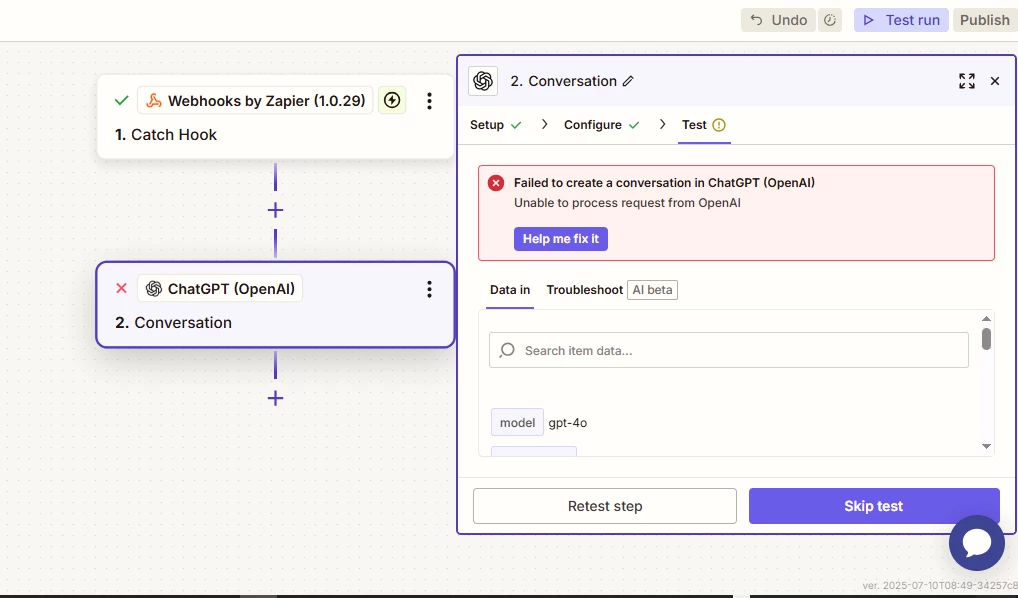Expand the step panel to fullscreen
Image resolution: width=1018 pixels, height=598 pixels.
tap(967, 81)
